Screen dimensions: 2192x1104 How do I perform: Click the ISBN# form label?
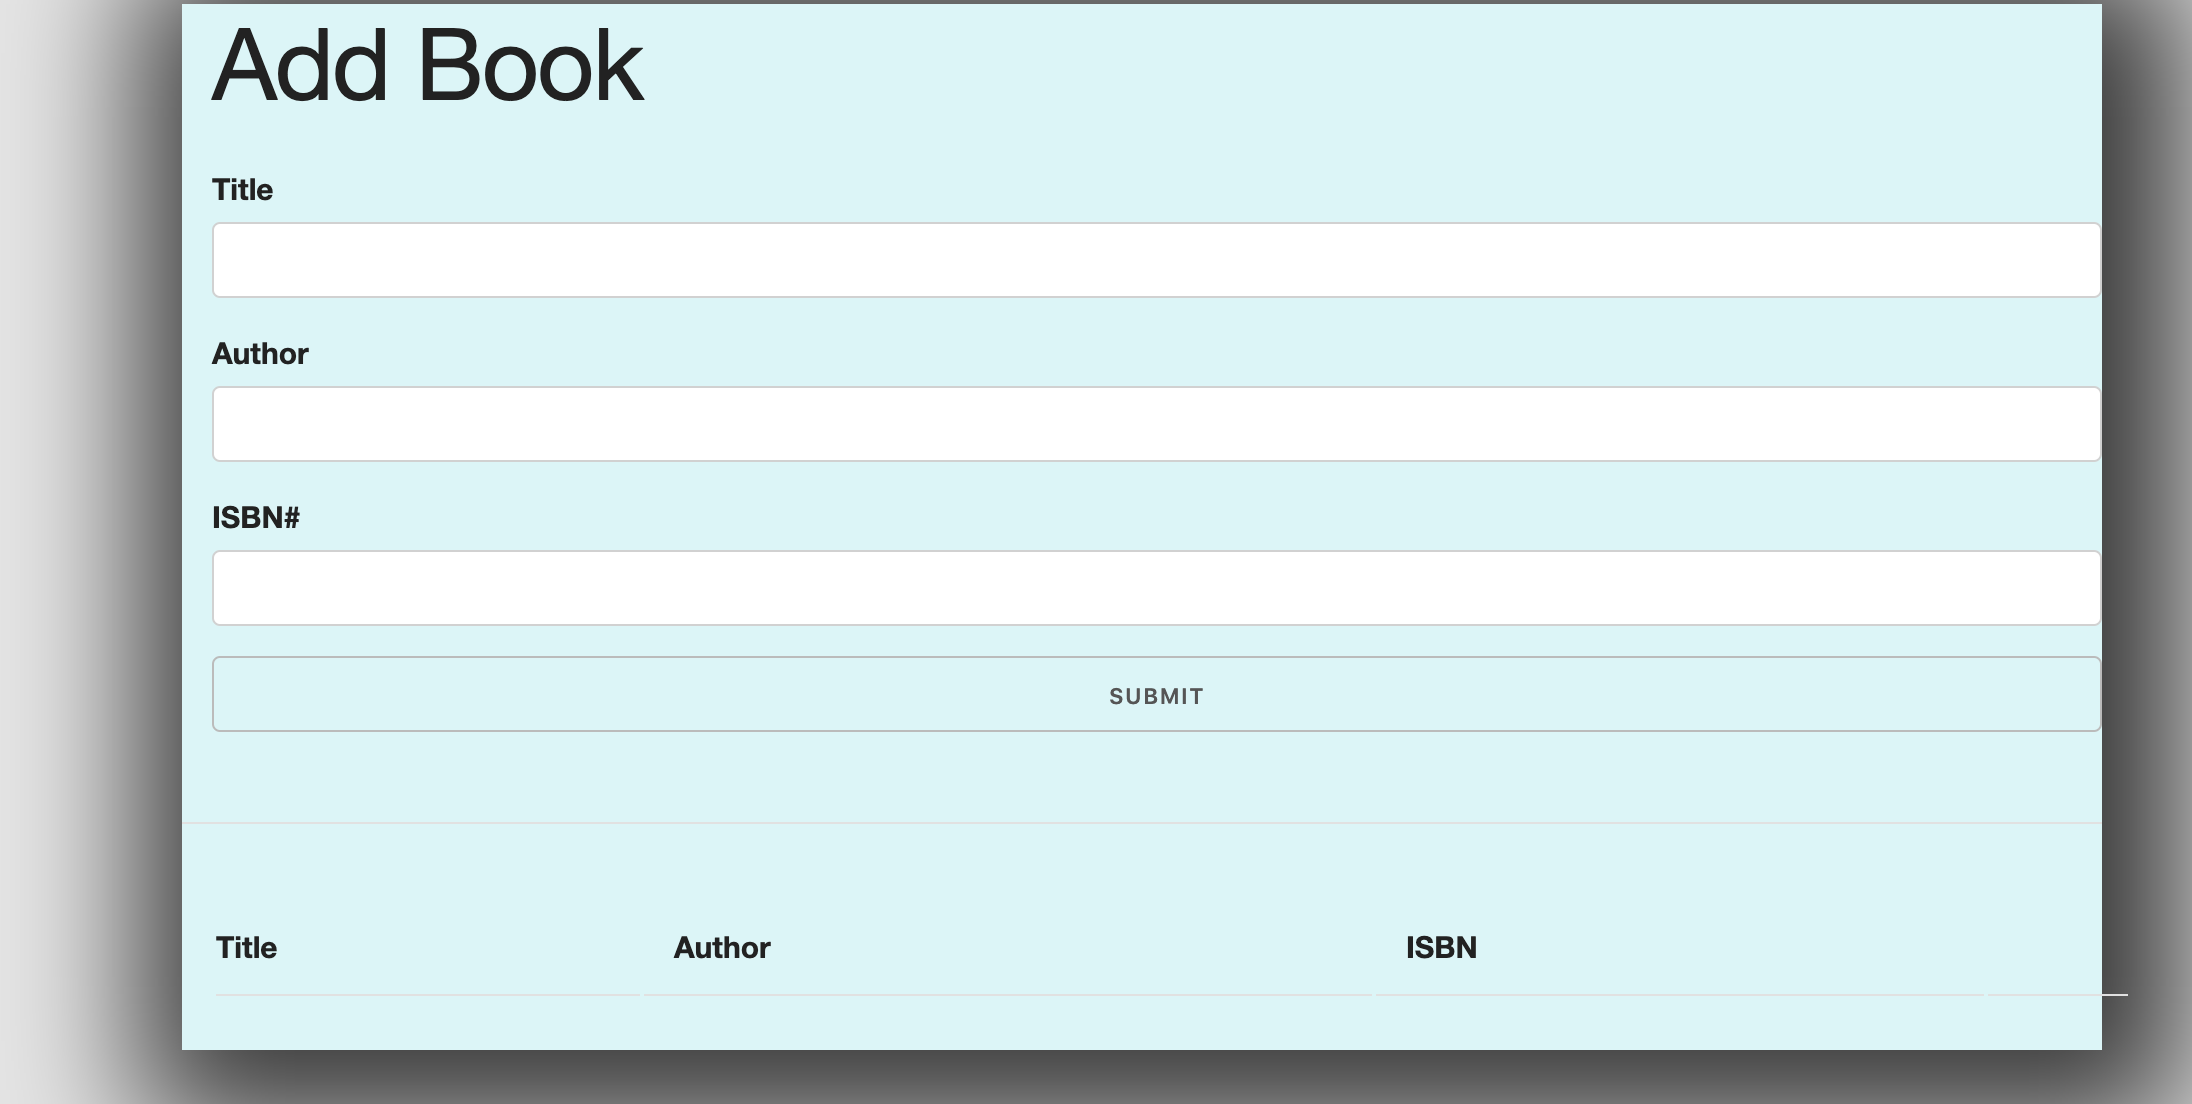click(255, 518)
